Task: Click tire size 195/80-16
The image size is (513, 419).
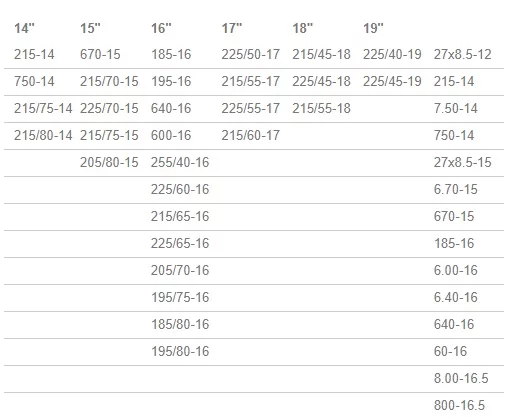Action: [180, 351]
